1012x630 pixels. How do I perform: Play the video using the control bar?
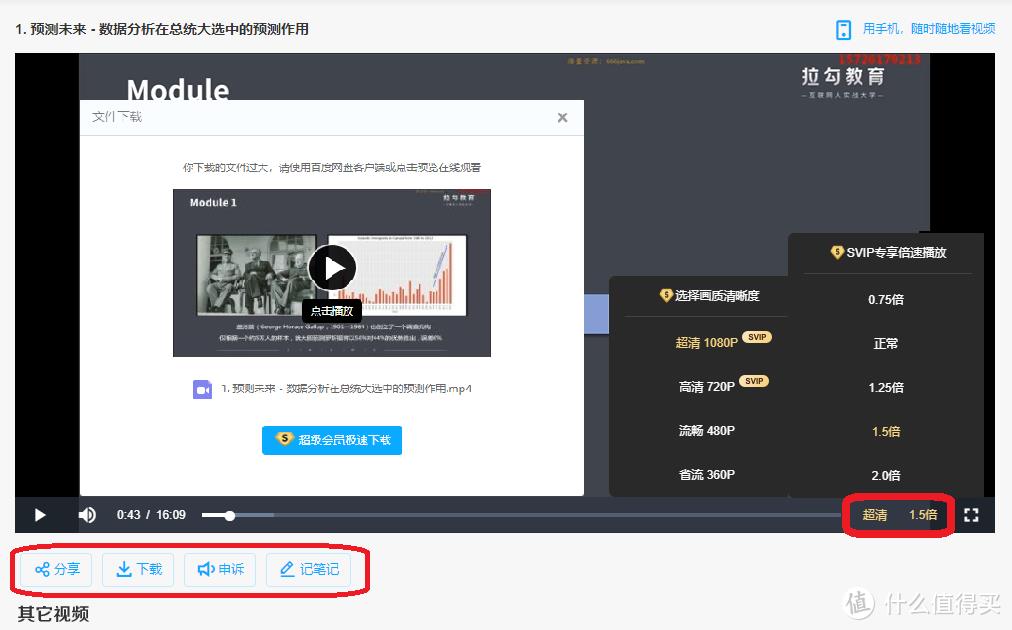(x=40, y=515)
